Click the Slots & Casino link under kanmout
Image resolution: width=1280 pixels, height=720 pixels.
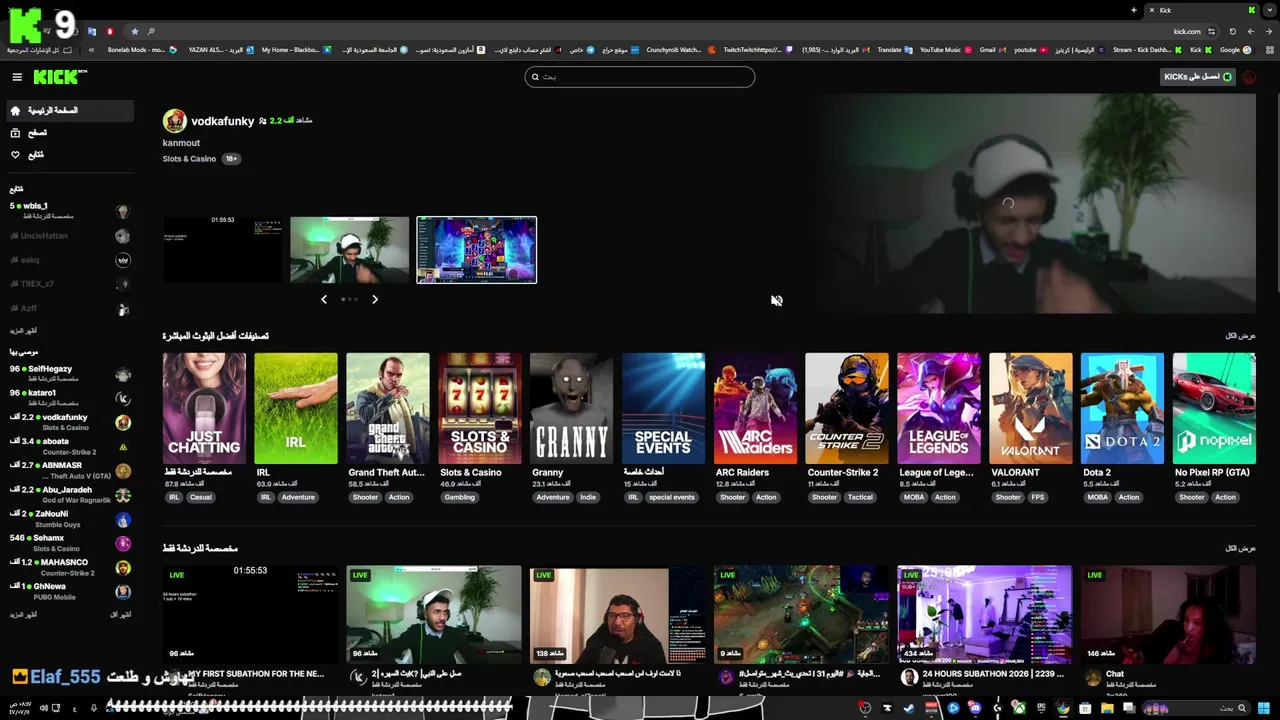click(189, 159)
